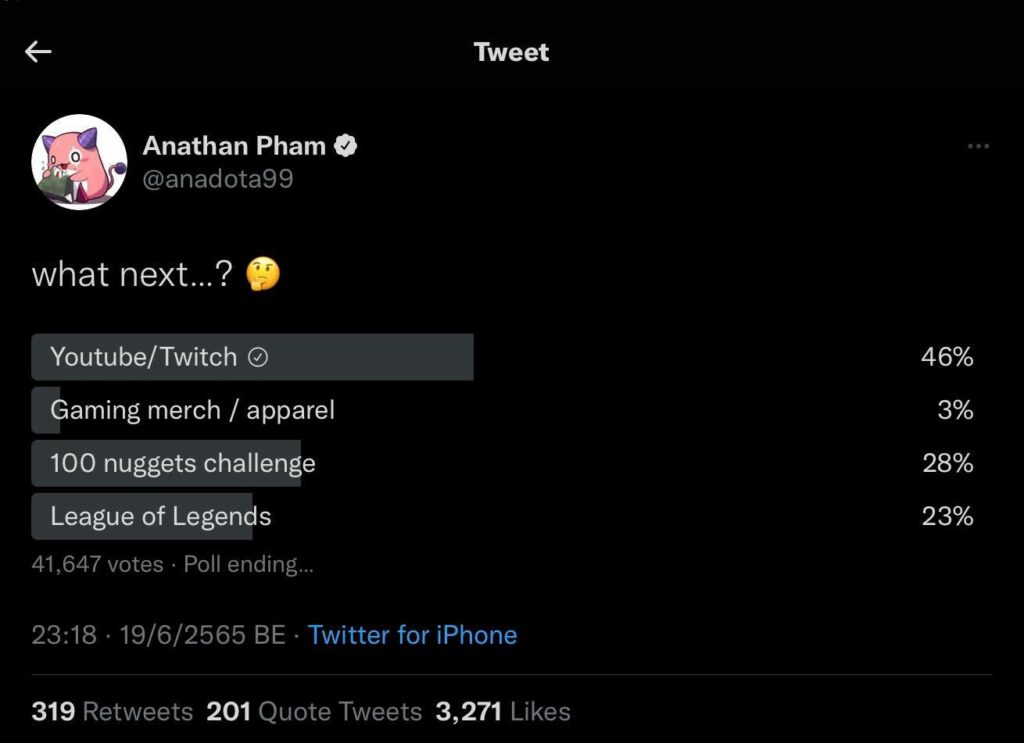Select the Gaming merch / apparel option
1024x743 pixels.
pos(192,410)
